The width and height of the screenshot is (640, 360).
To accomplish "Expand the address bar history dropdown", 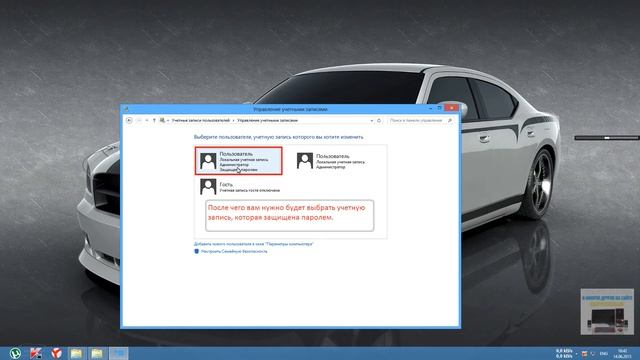I will [371, 120].
